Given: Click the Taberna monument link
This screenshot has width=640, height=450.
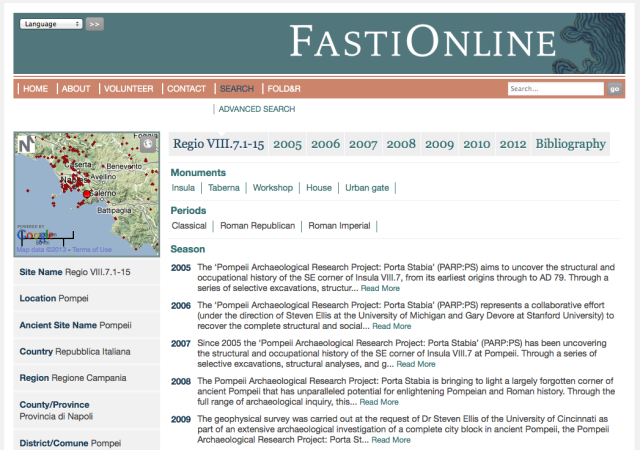Looking at the screenshot, I should click(224, 188).
